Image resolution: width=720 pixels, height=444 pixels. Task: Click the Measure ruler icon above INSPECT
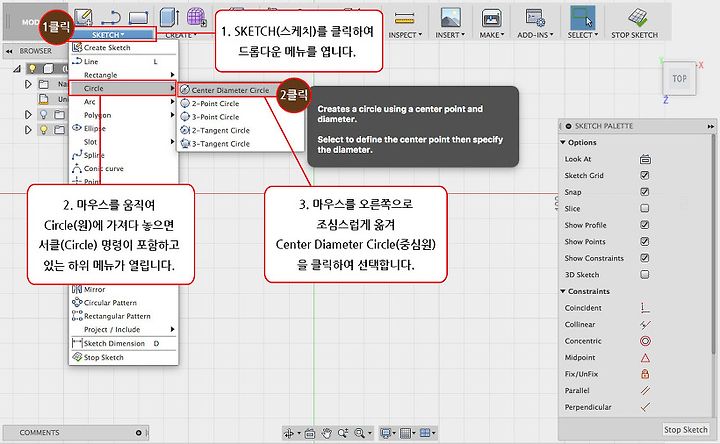tap(405, 18)
